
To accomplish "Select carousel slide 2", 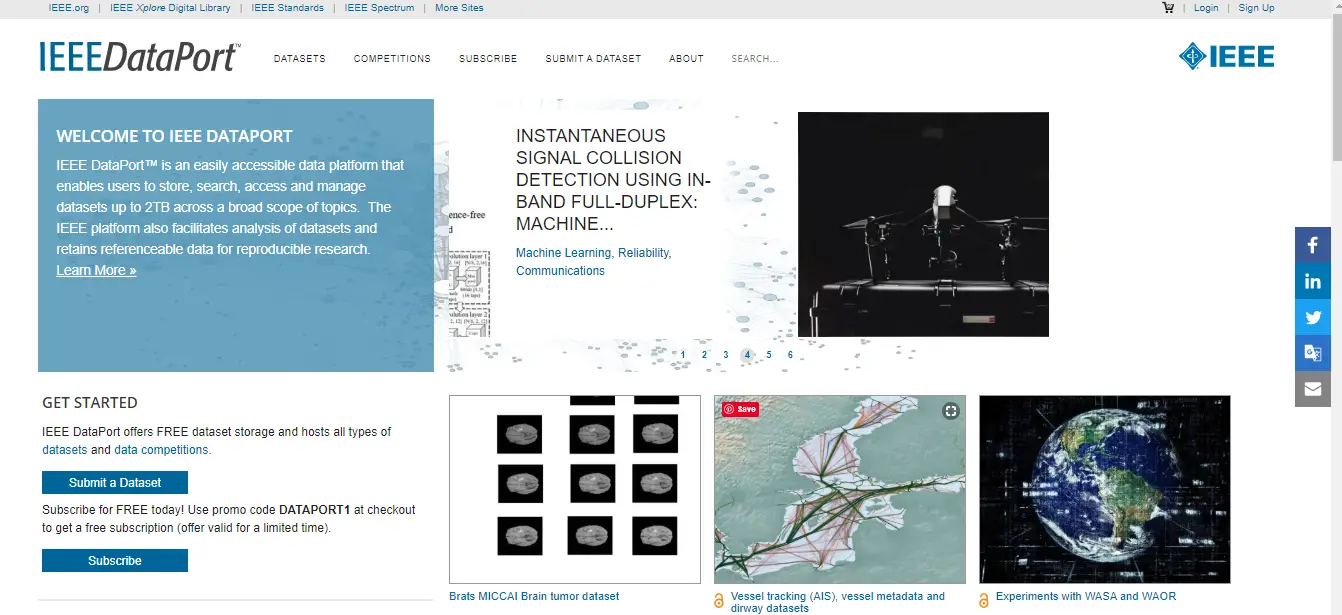I will tap(704, 355).
